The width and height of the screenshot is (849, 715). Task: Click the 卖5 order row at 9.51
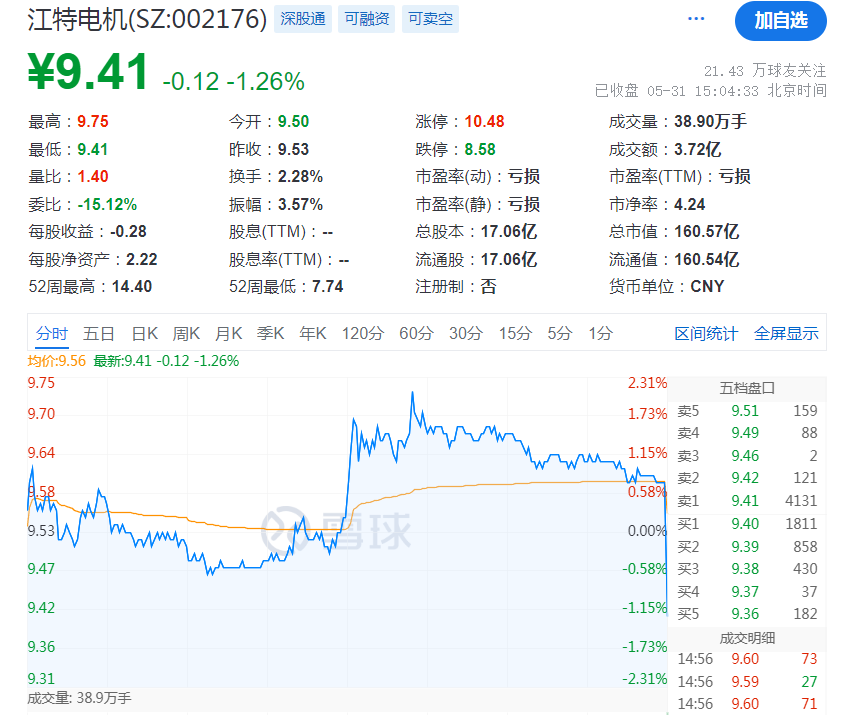(x=747, y=411)
